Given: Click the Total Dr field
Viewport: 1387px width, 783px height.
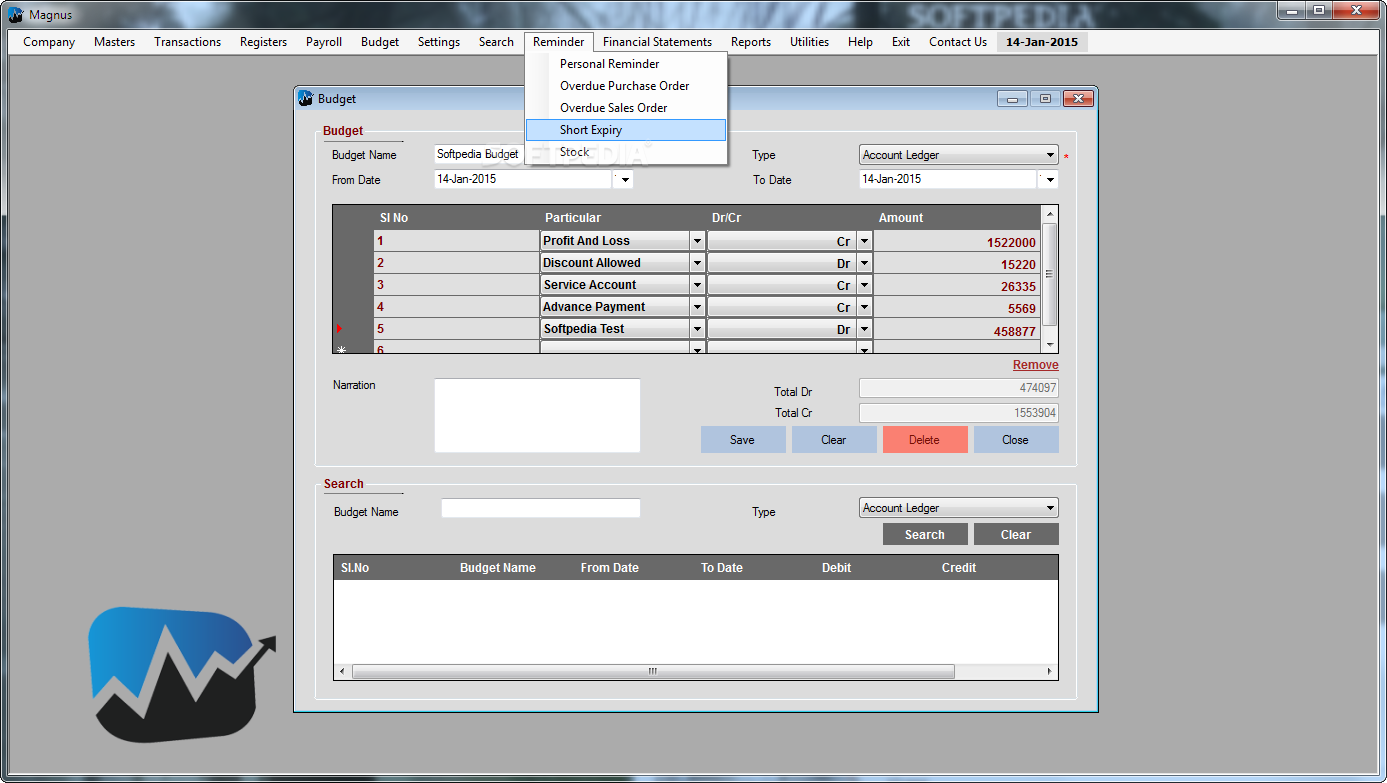Looking at the screenshot, I should click(958, 389).
